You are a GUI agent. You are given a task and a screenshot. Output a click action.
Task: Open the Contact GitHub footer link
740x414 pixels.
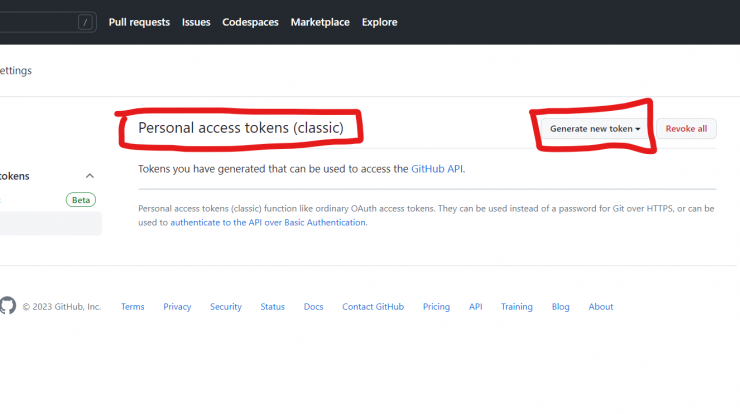point(373,307)
